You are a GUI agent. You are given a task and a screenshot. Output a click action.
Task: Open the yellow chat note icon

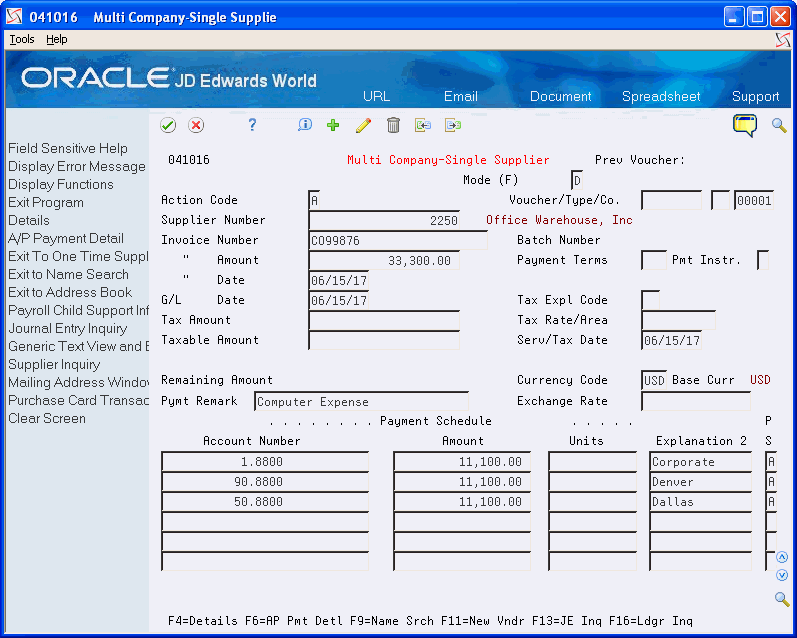click(x=745, y=125)
